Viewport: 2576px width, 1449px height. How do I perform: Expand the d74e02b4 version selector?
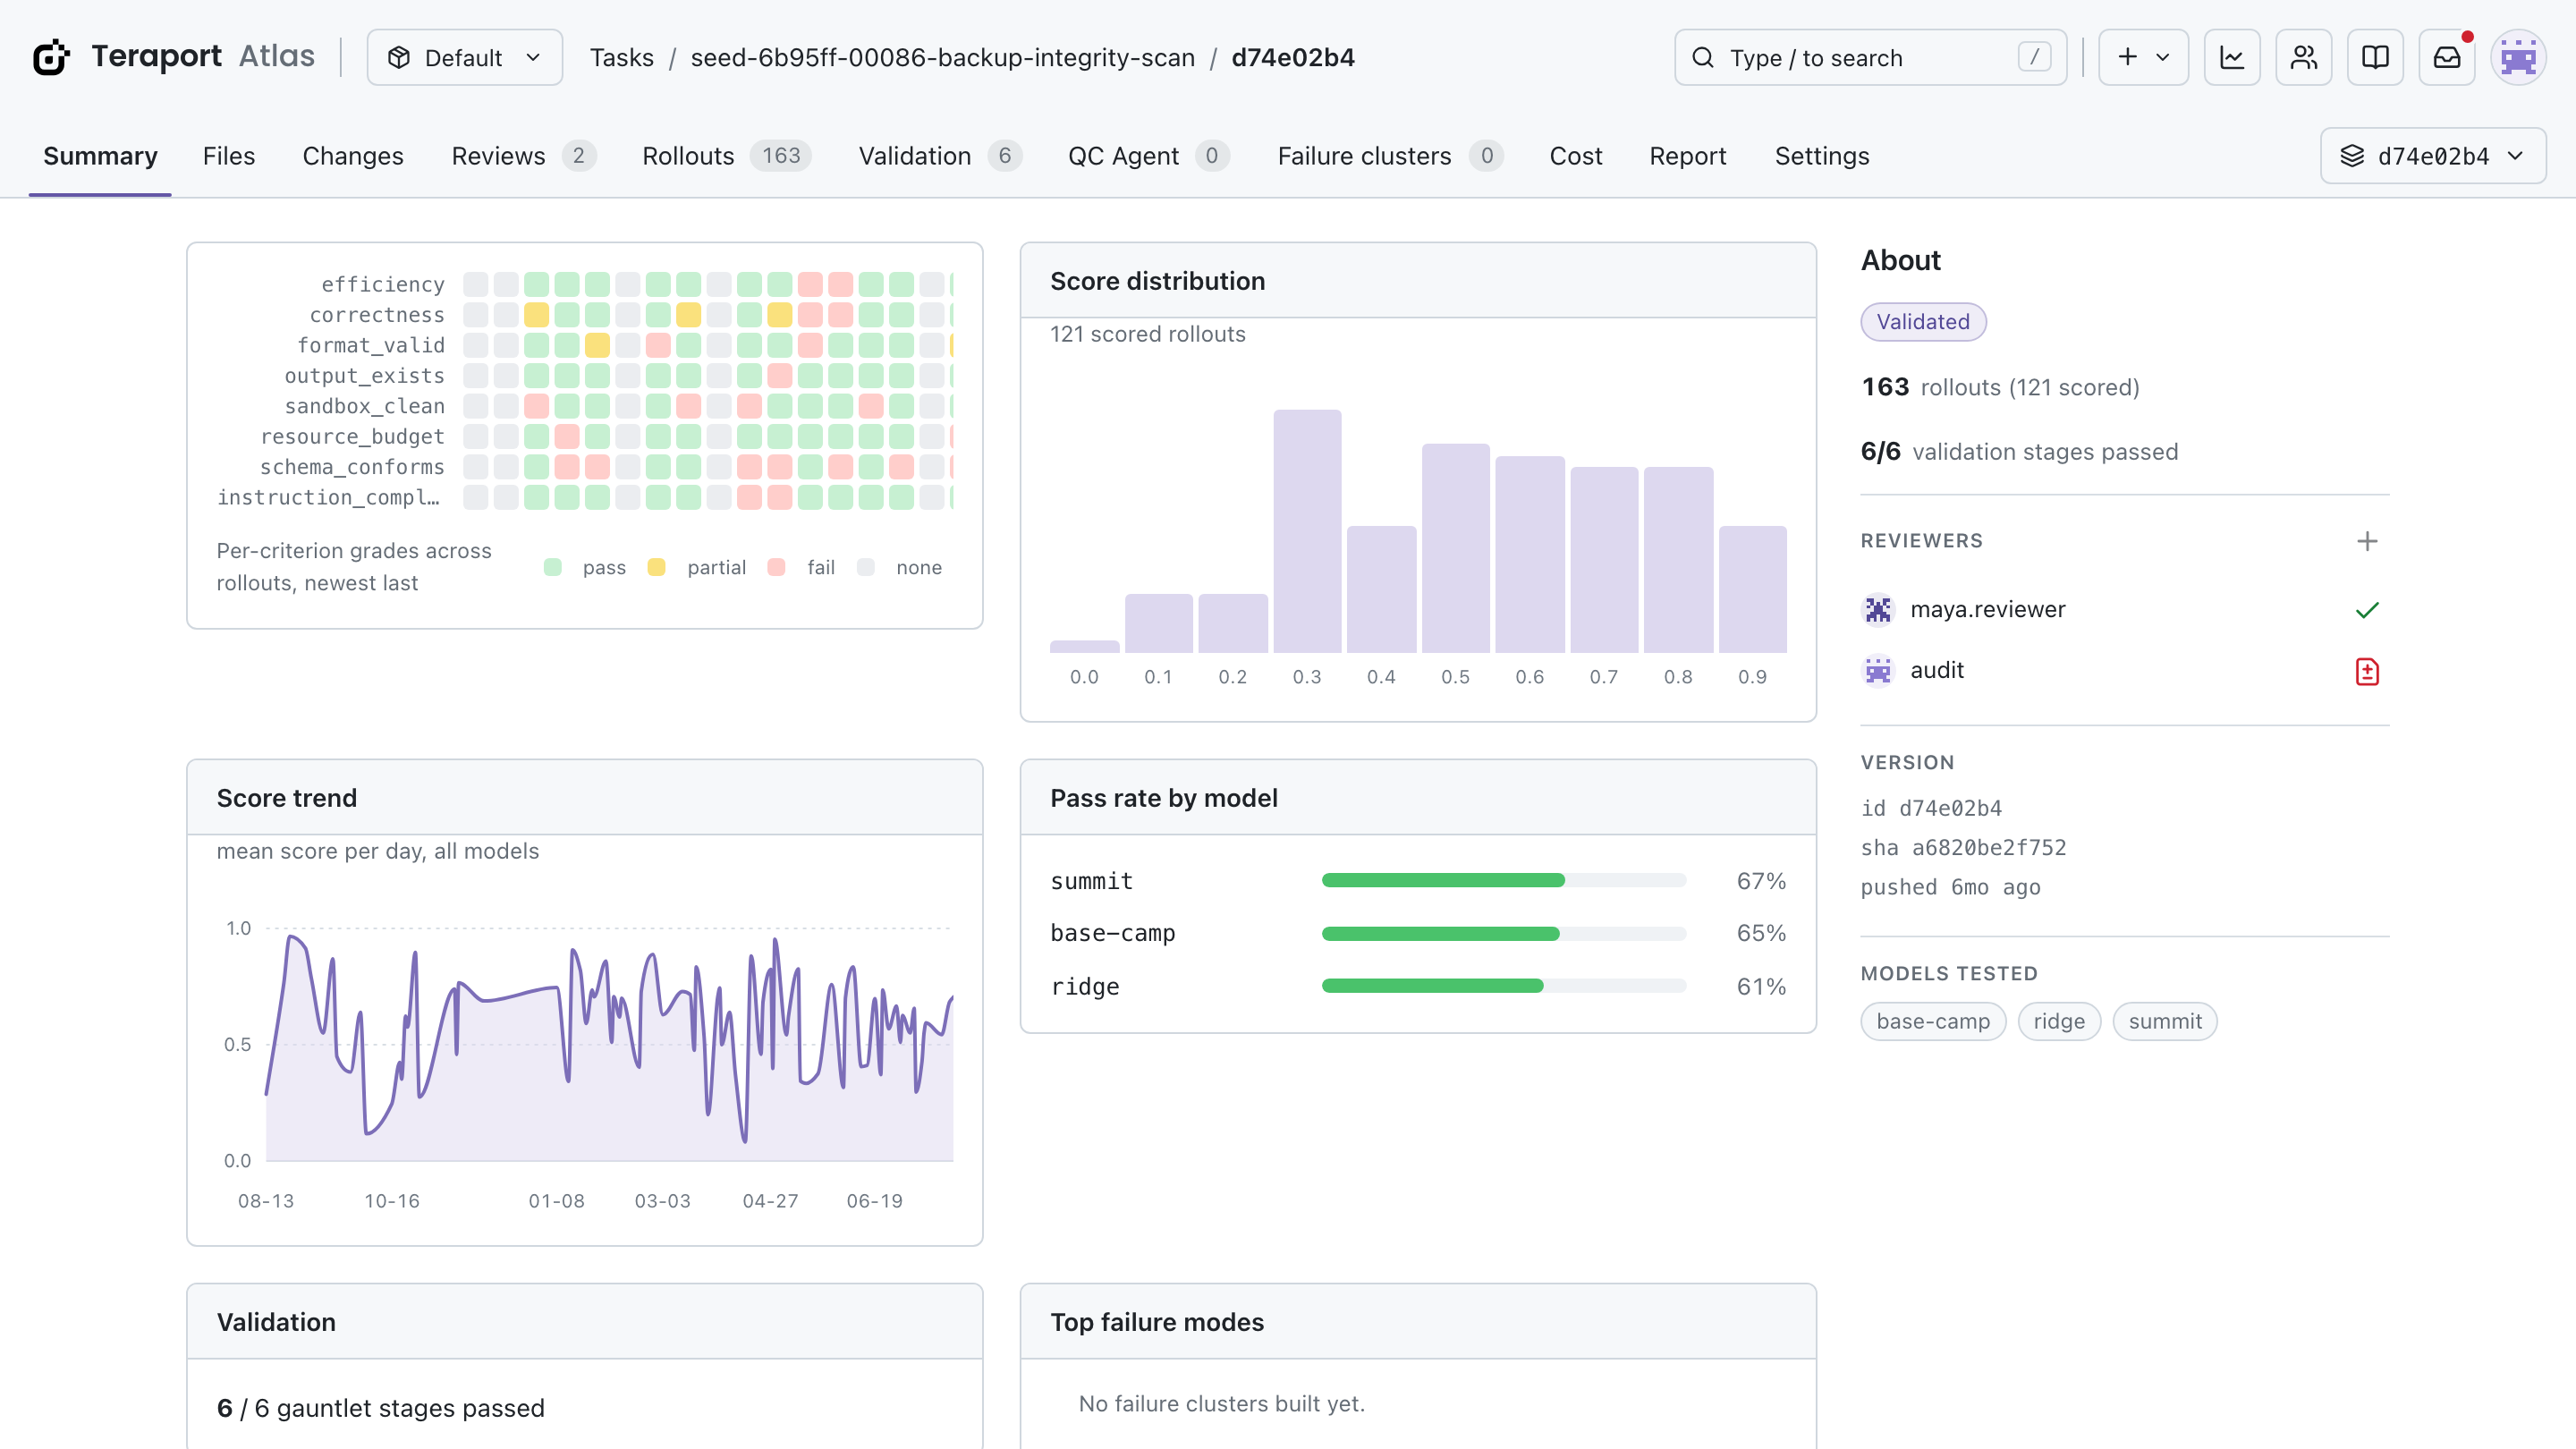[x=2433, y=156]
